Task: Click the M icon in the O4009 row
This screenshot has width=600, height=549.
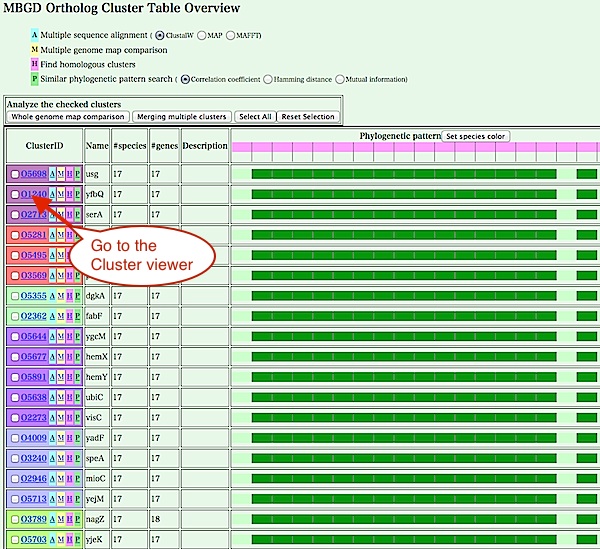Action: tap(61, 438)
